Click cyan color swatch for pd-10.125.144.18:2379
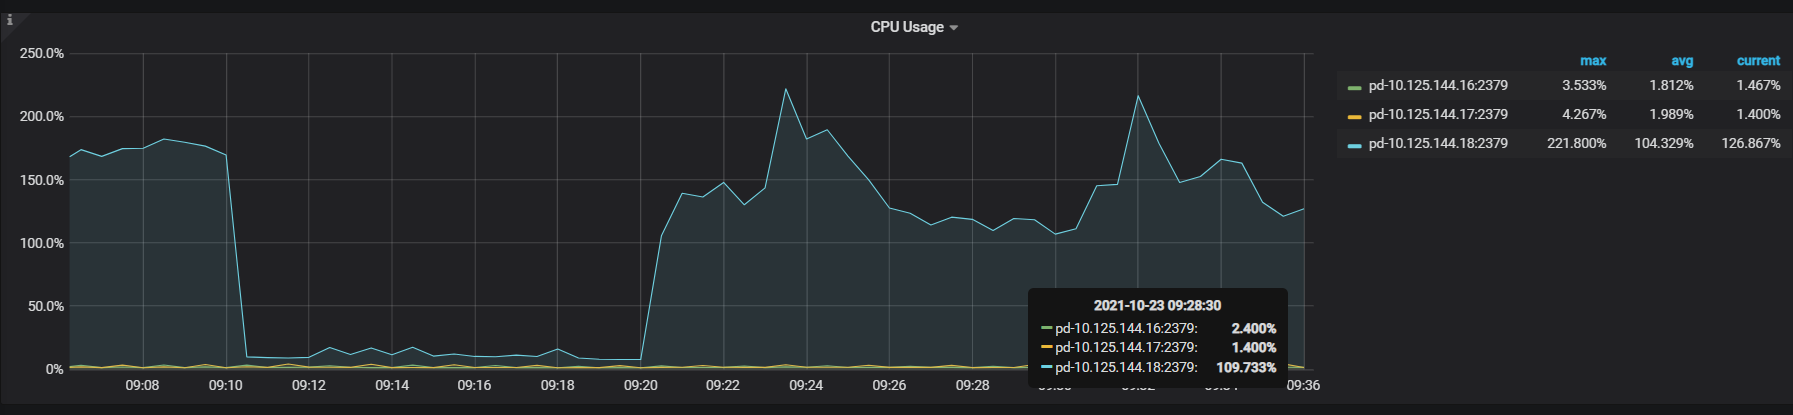 [x=1355, y=146]
